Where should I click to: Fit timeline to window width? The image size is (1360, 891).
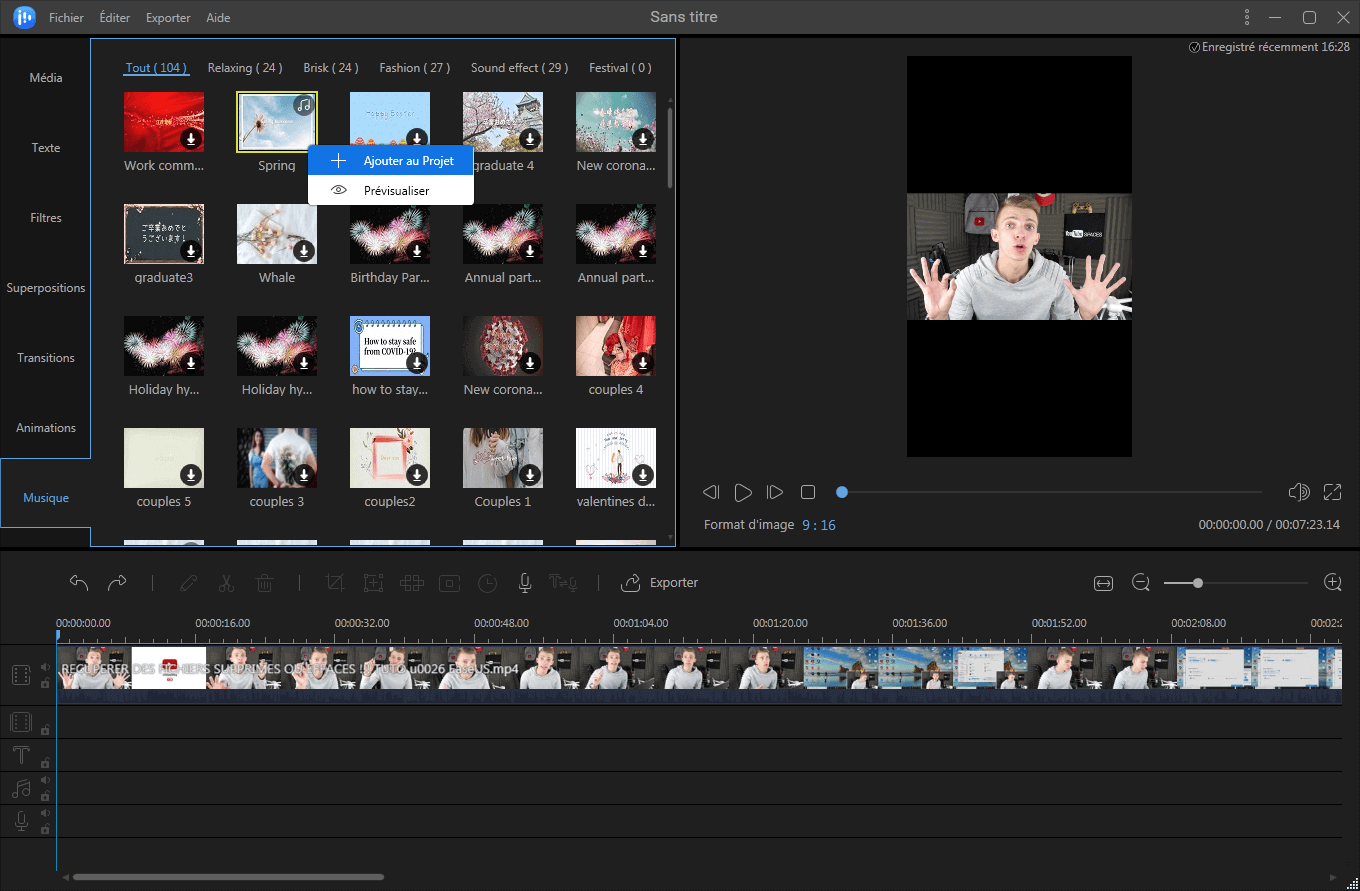[1103, 583]
